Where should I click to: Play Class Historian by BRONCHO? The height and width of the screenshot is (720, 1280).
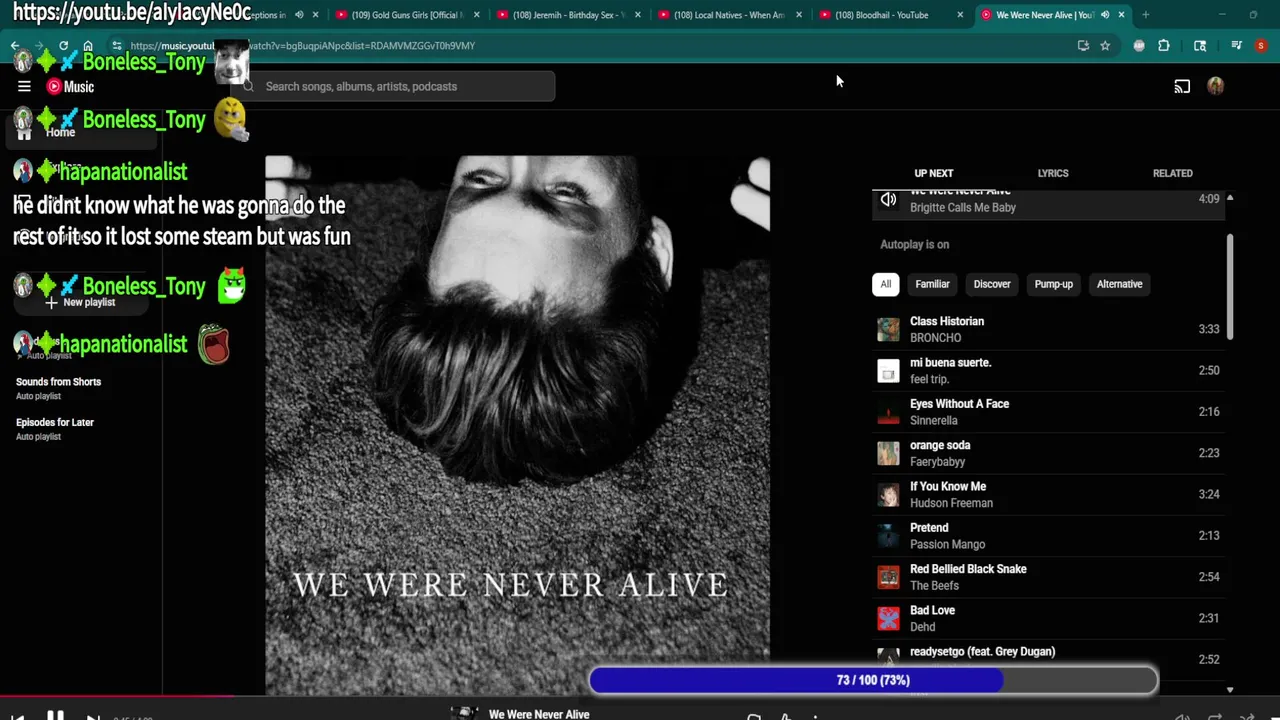pos(1049,329)
